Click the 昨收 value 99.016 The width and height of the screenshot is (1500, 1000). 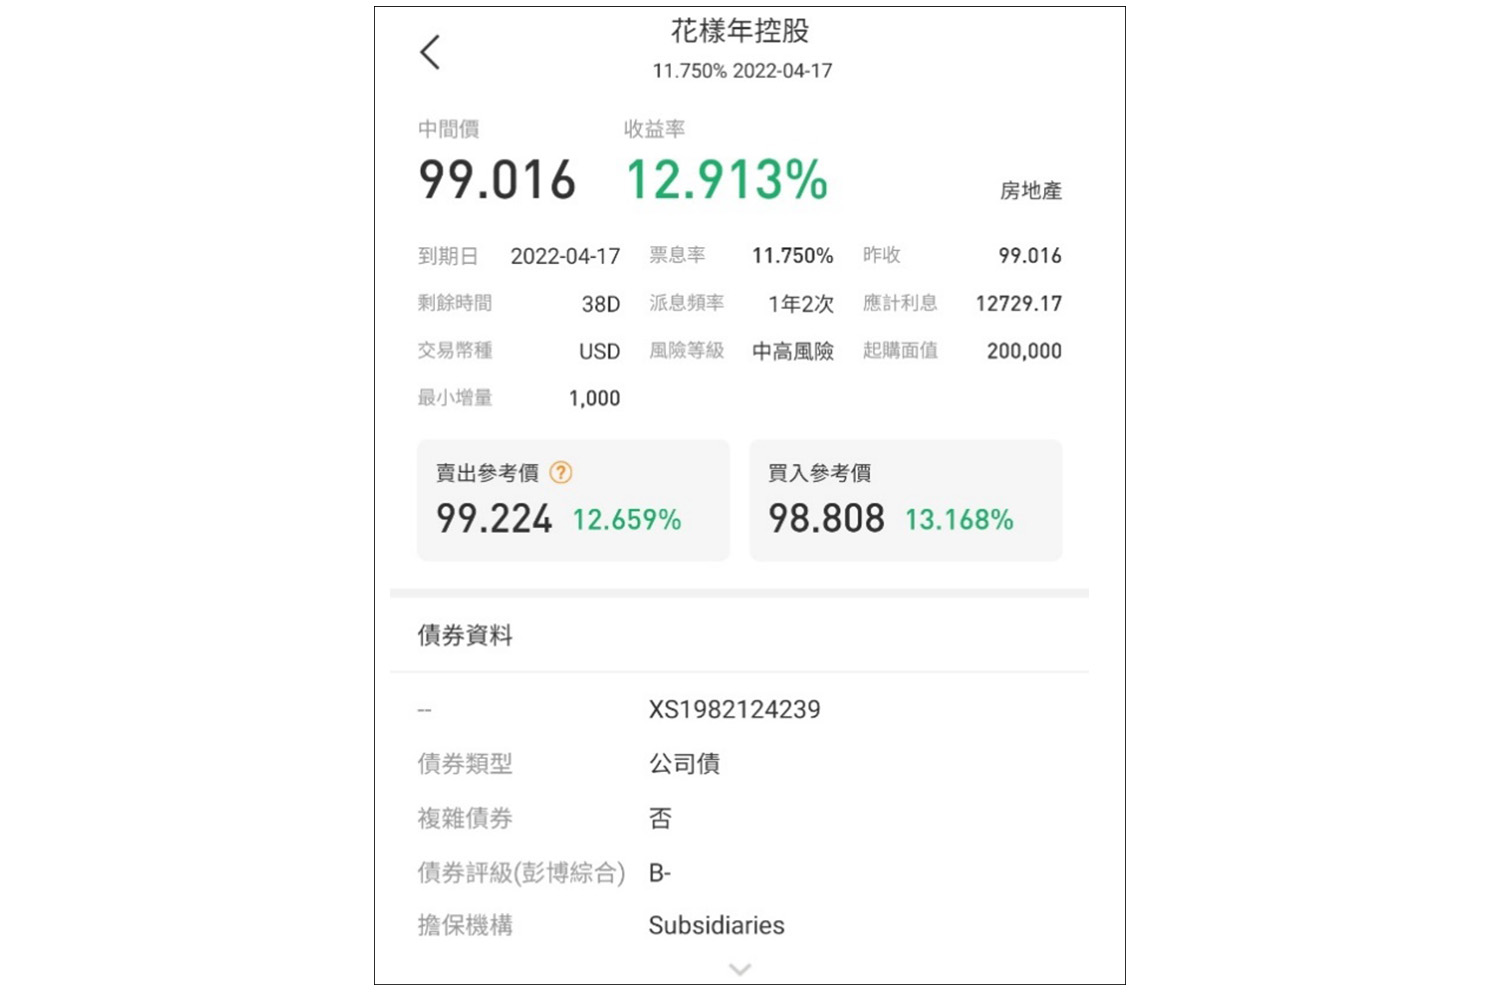1030,256
